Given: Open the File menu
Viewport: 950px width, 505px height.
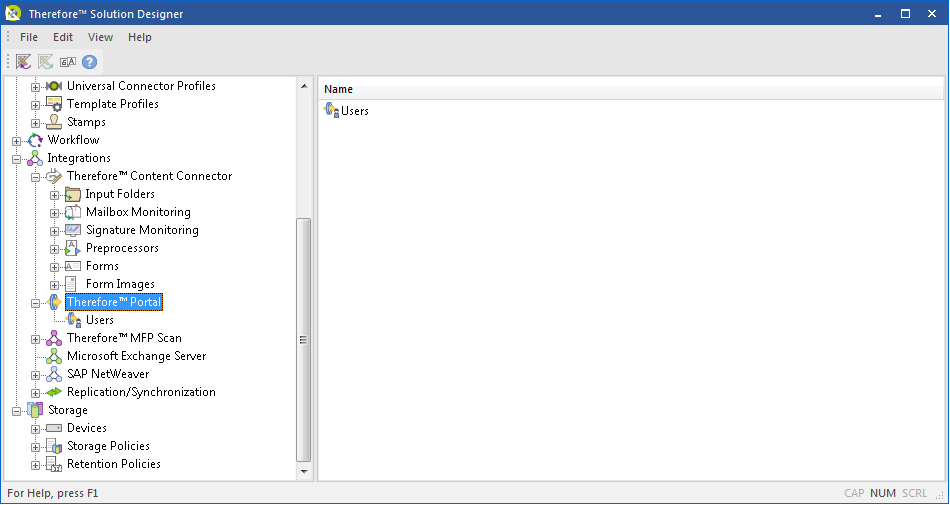Looking at the screenshot, I should tap(28, 37).
